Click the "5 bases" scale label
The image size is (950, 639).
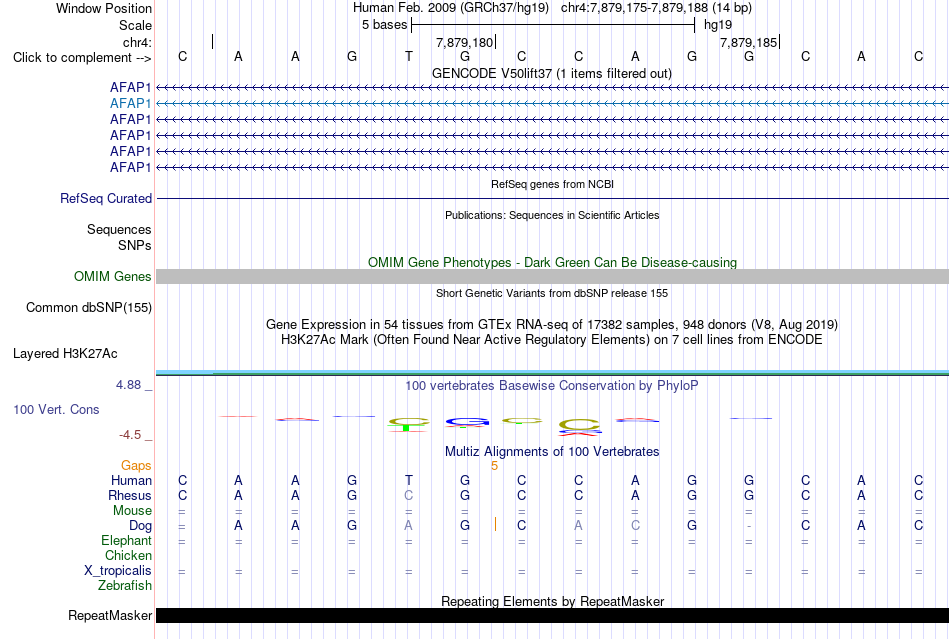[x=385, y=25]
